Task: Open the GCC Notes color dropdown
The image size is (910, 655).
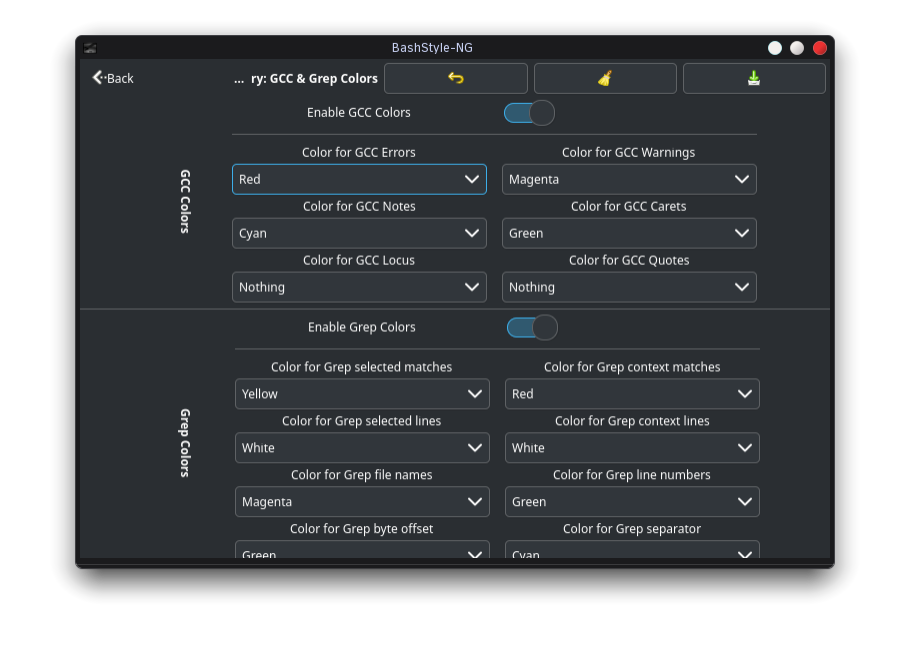Action: [359, 233]
